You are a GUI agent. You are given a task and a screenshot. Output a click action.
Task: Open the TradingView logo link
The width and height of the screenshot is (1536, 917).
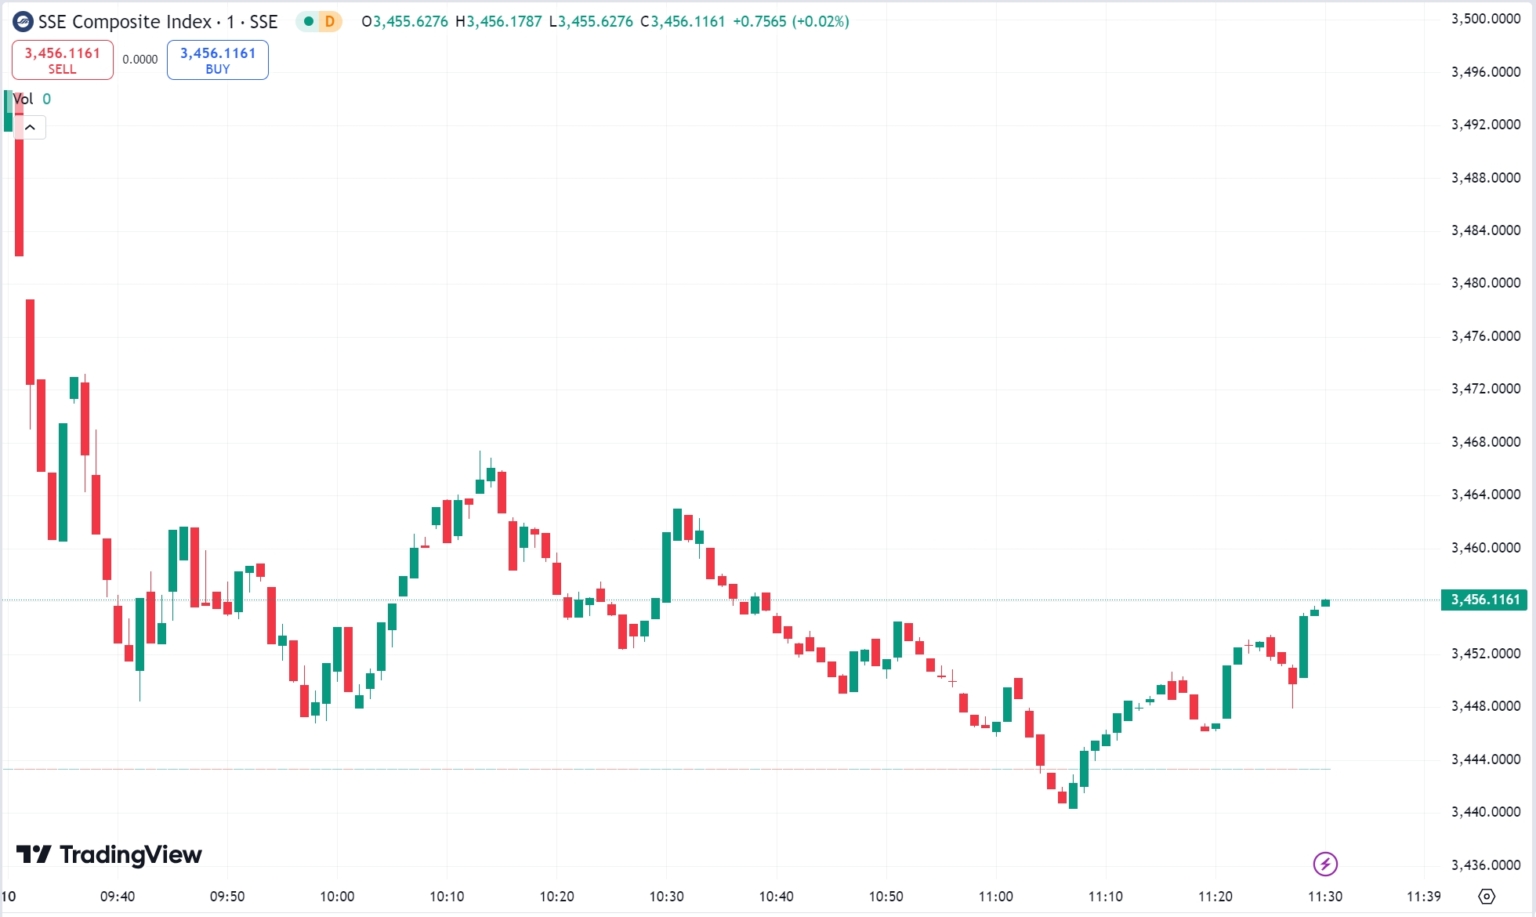(109, 855)
